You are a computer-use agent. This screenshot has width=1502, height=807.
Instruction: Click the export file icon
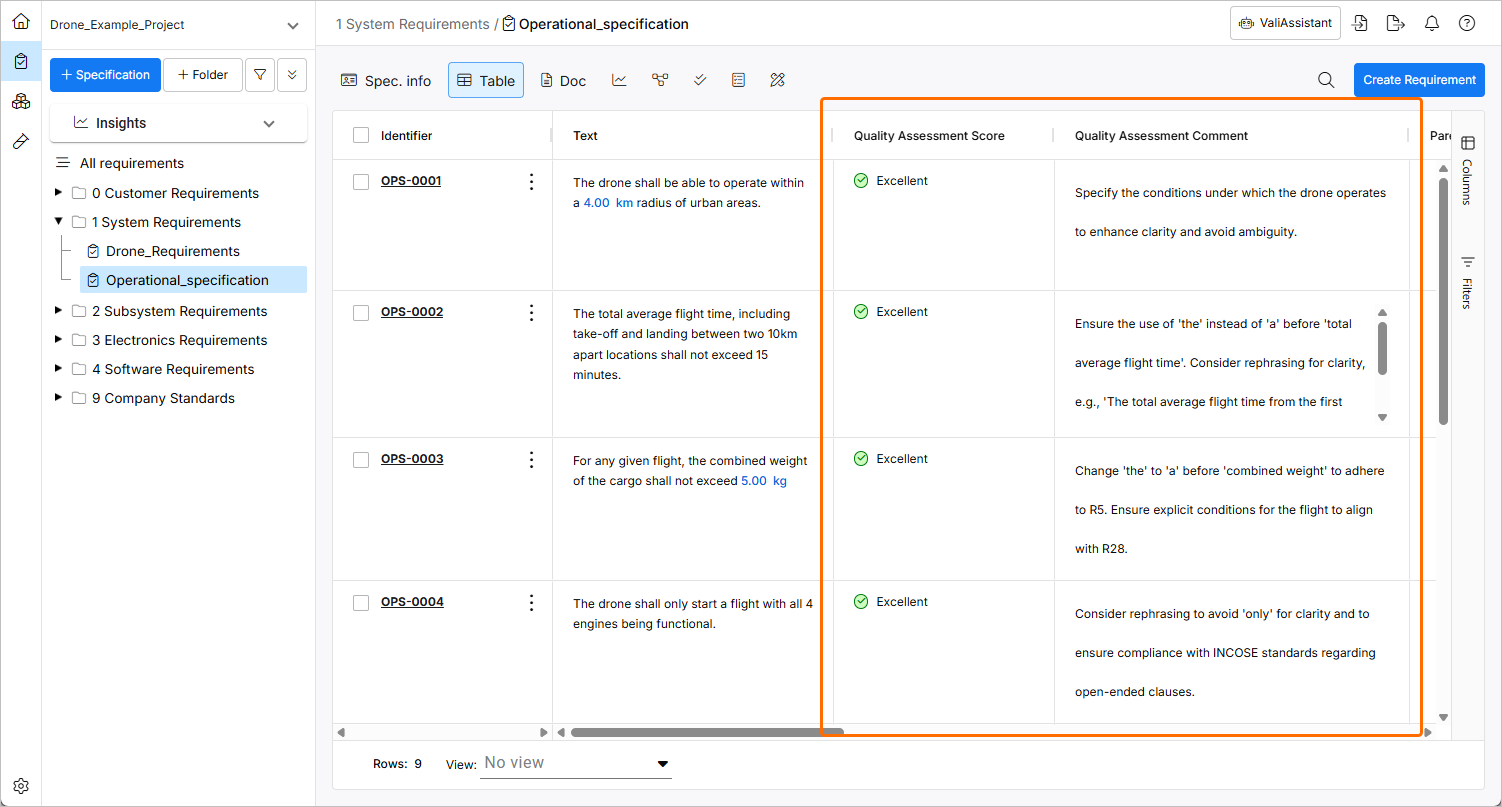(x=1396, y=24)
